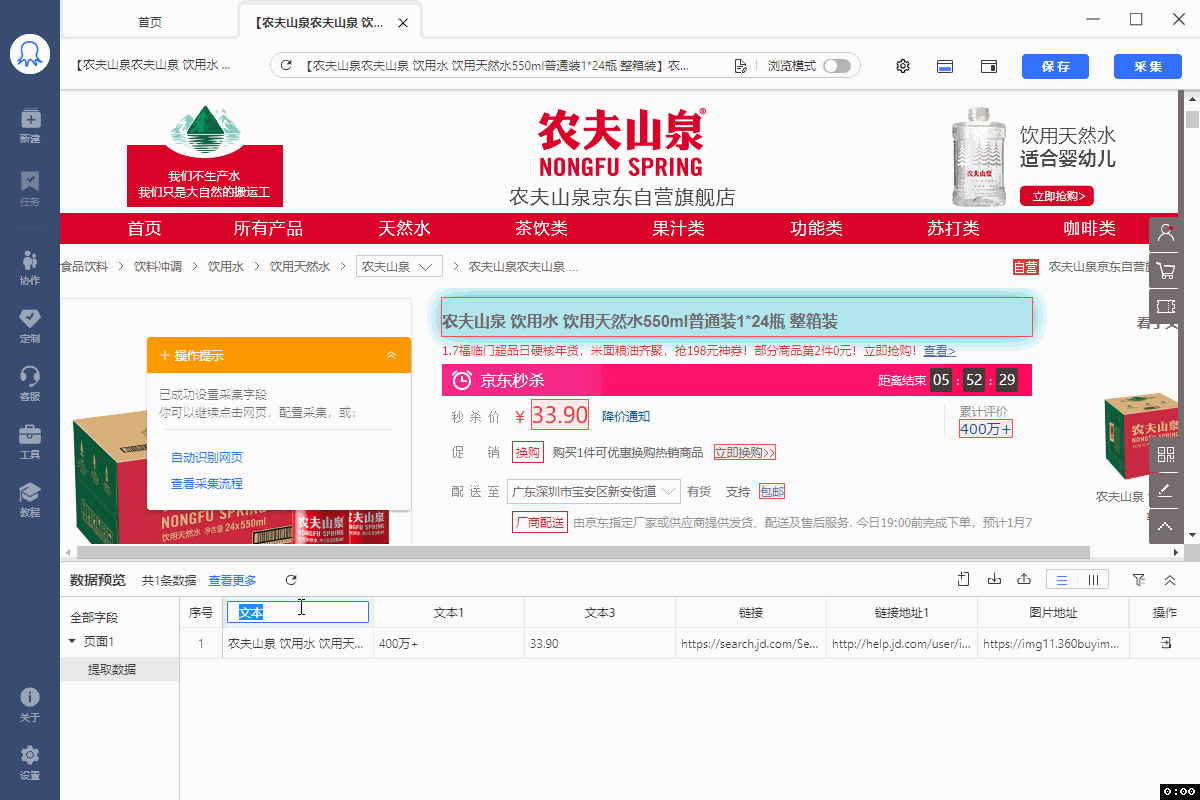The image size is (1200, 800).
Task: Click the floating sidebar back-to-top chevron
Action: 1166,526
